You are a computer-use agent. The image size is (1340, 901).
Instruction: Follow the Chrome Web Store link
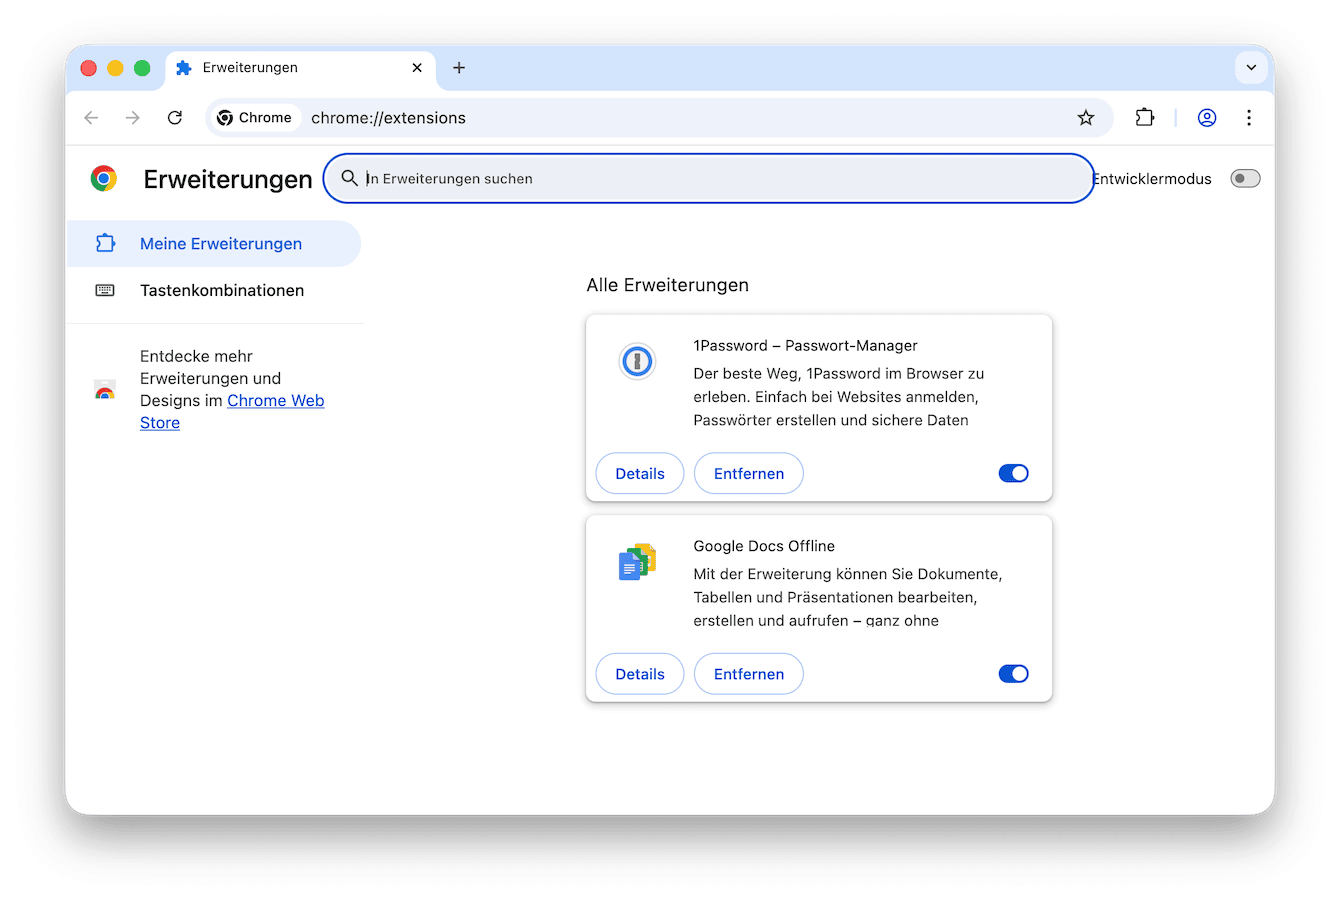coord(275,400)
